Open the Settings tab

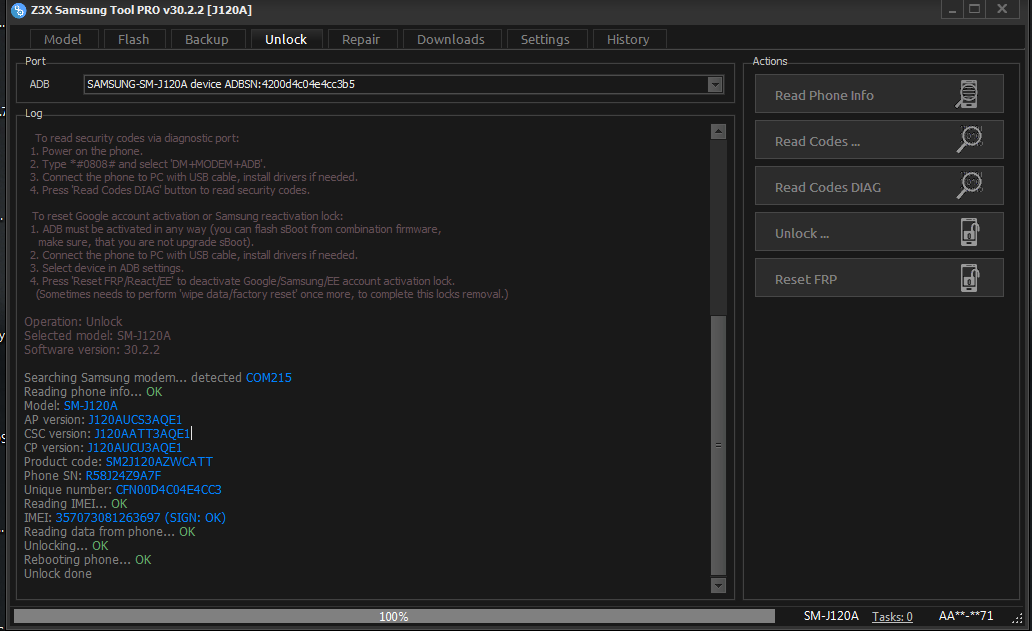click(545, 39)
